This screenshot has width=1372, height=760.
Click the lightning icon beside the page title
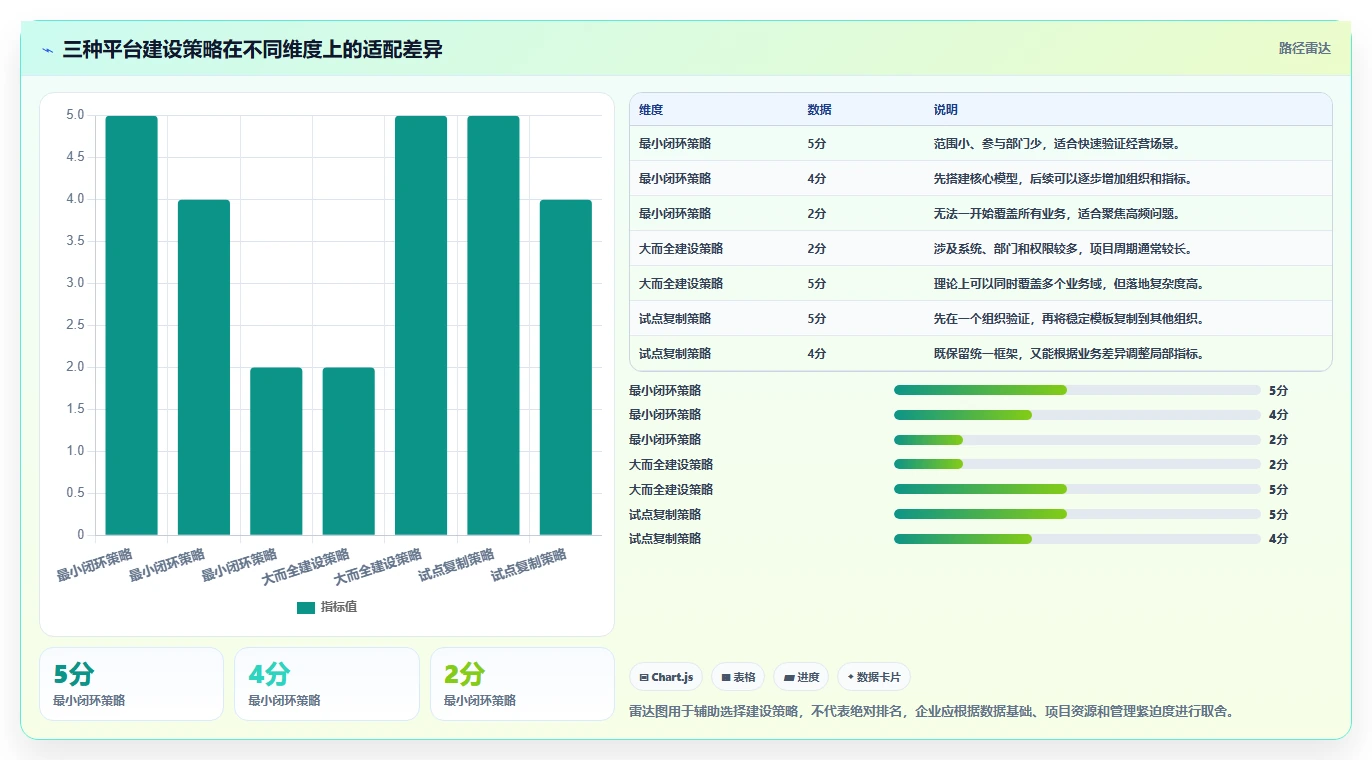pyautogui.click(x=47, y=49)
